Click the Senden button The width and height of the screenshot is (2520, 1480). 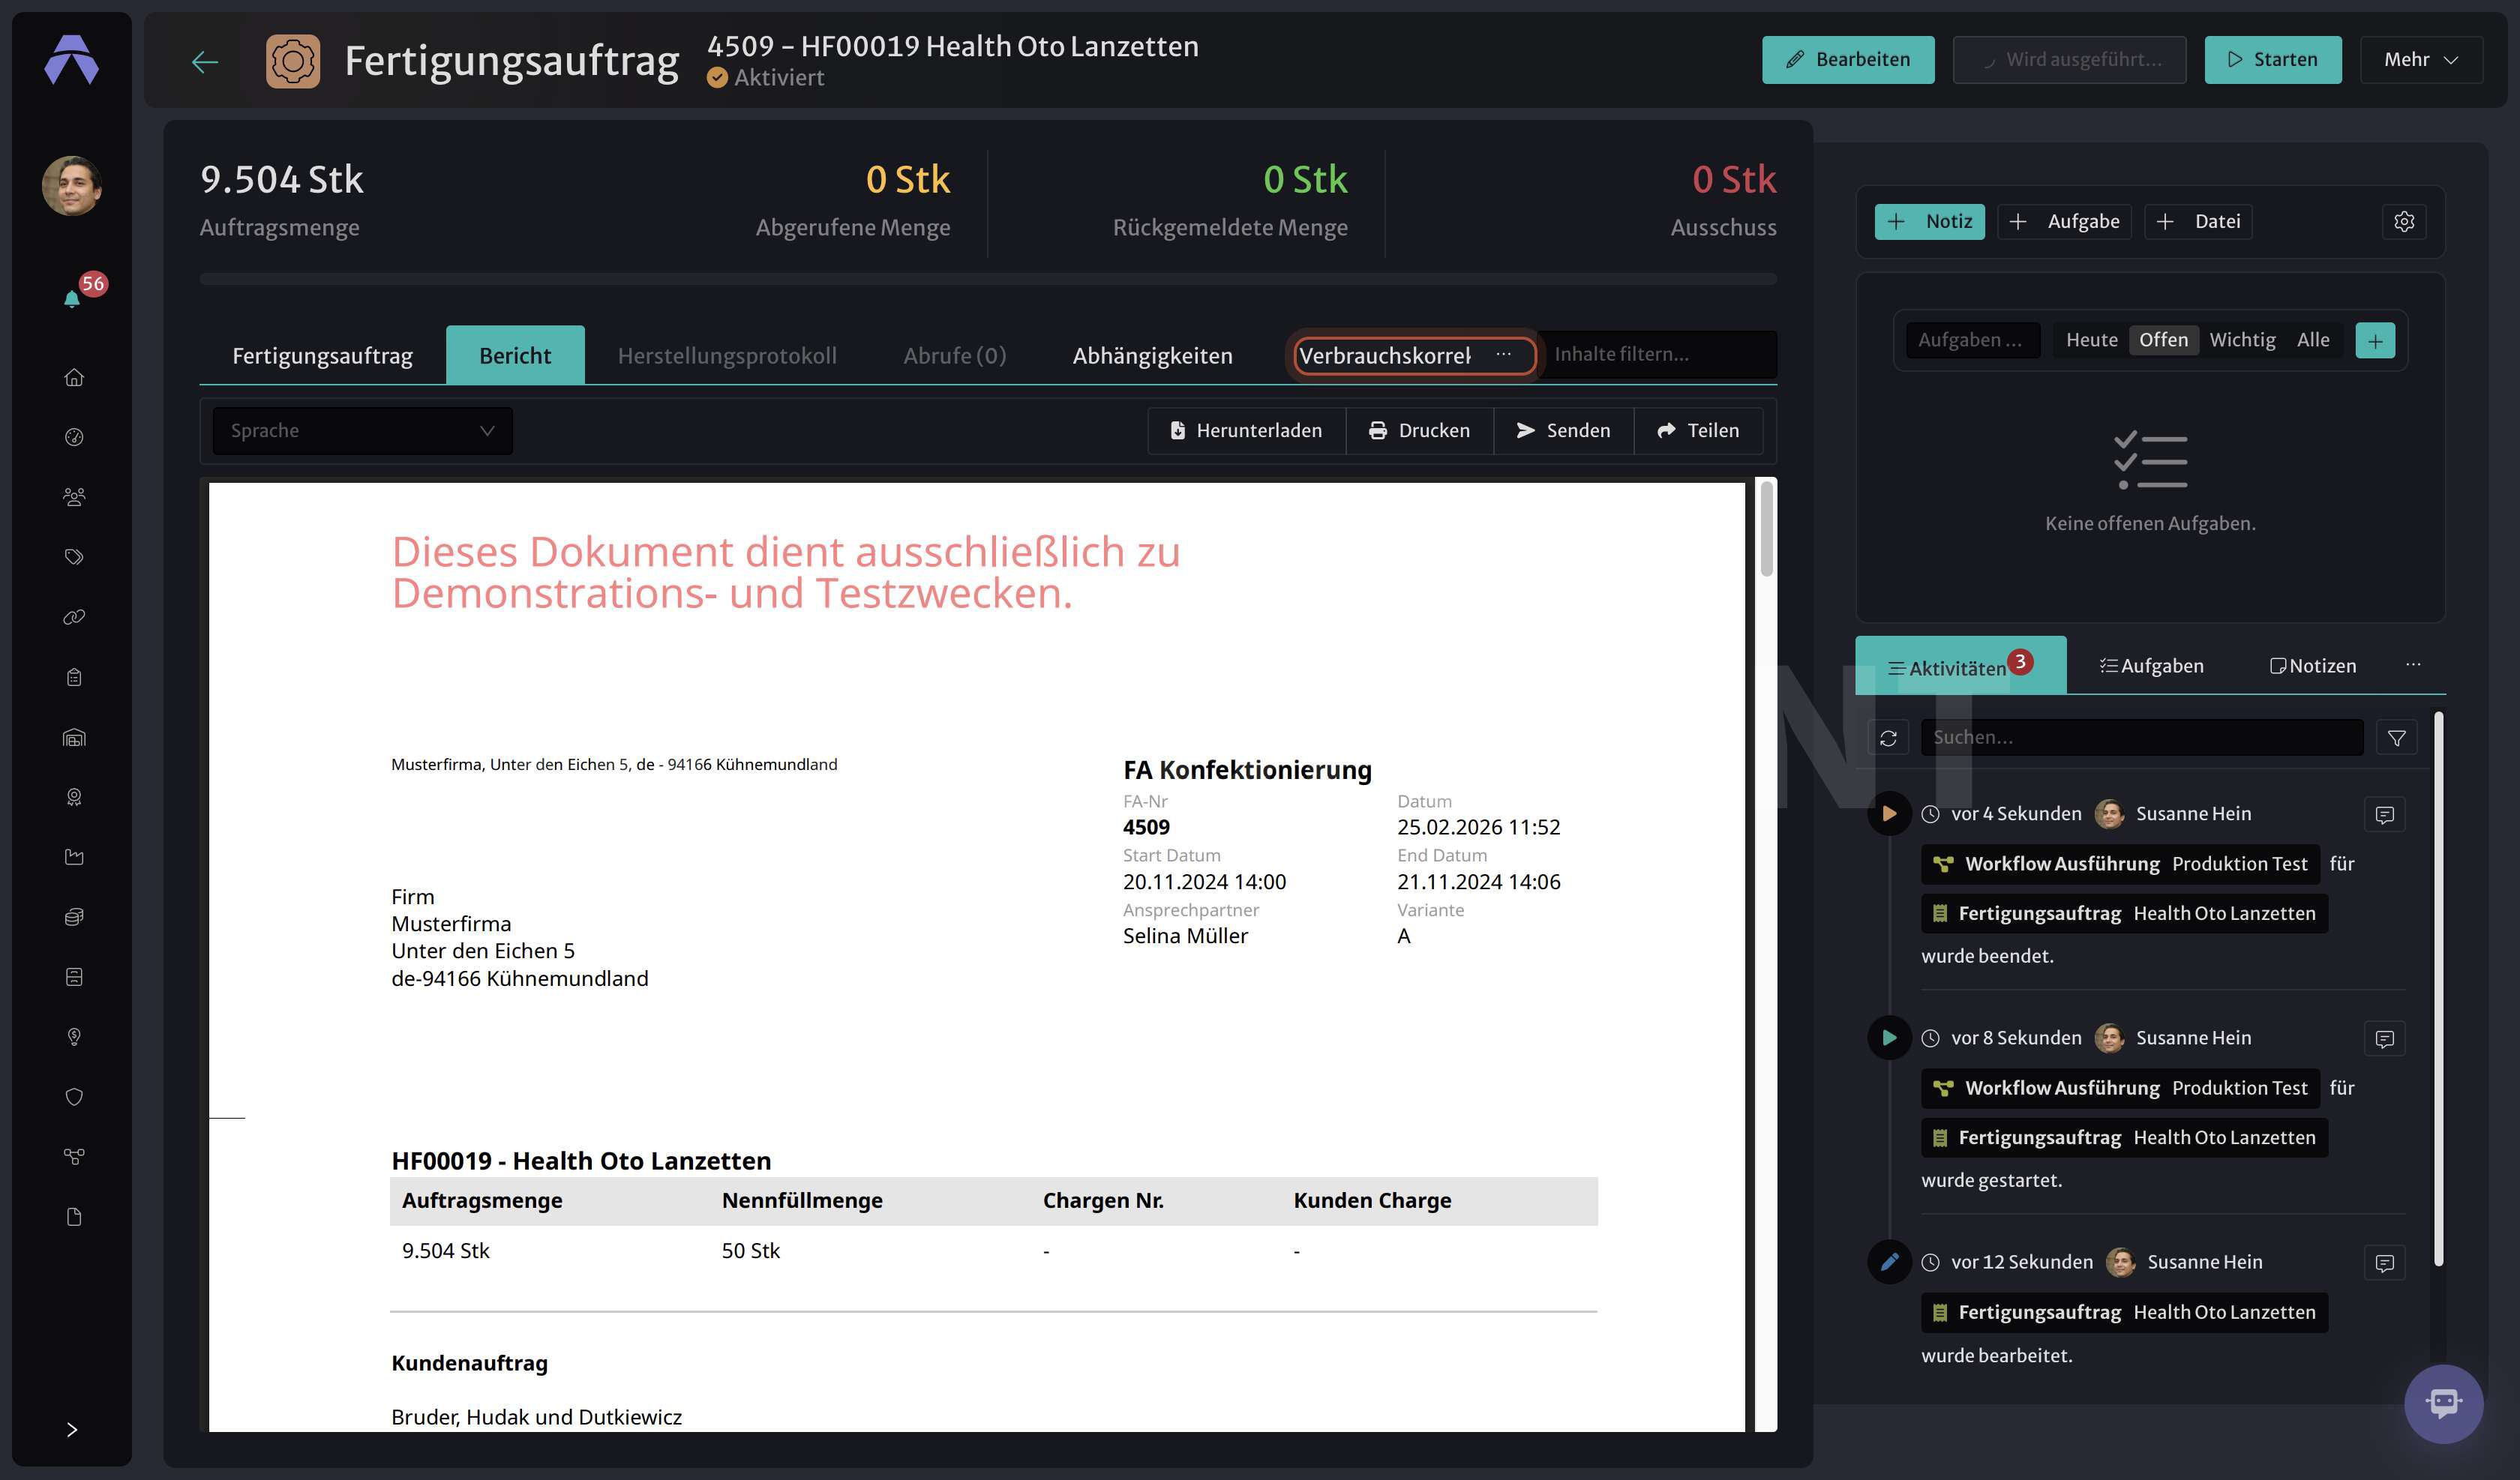1563,431
